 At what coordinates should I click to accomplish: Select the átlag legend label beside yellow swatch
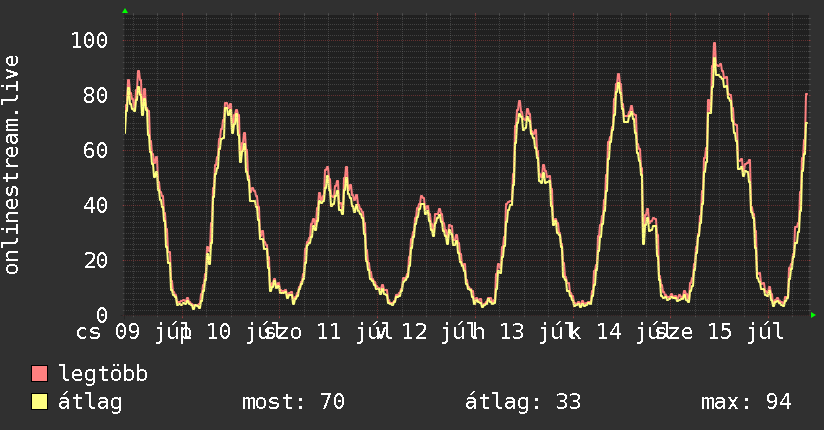pyautogui.click(x=90, y=402)
